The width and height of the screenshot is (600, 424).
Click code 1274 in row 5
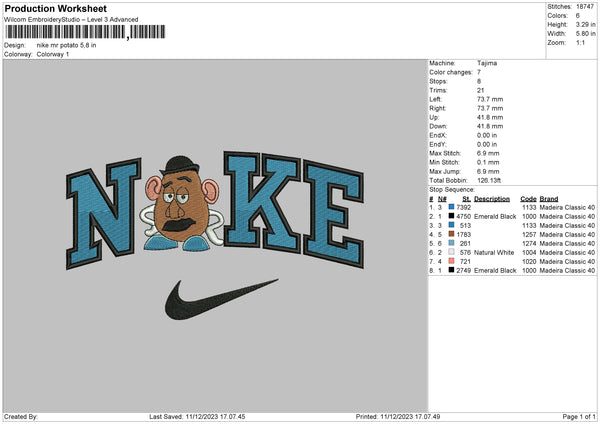[x=529, y=243]
